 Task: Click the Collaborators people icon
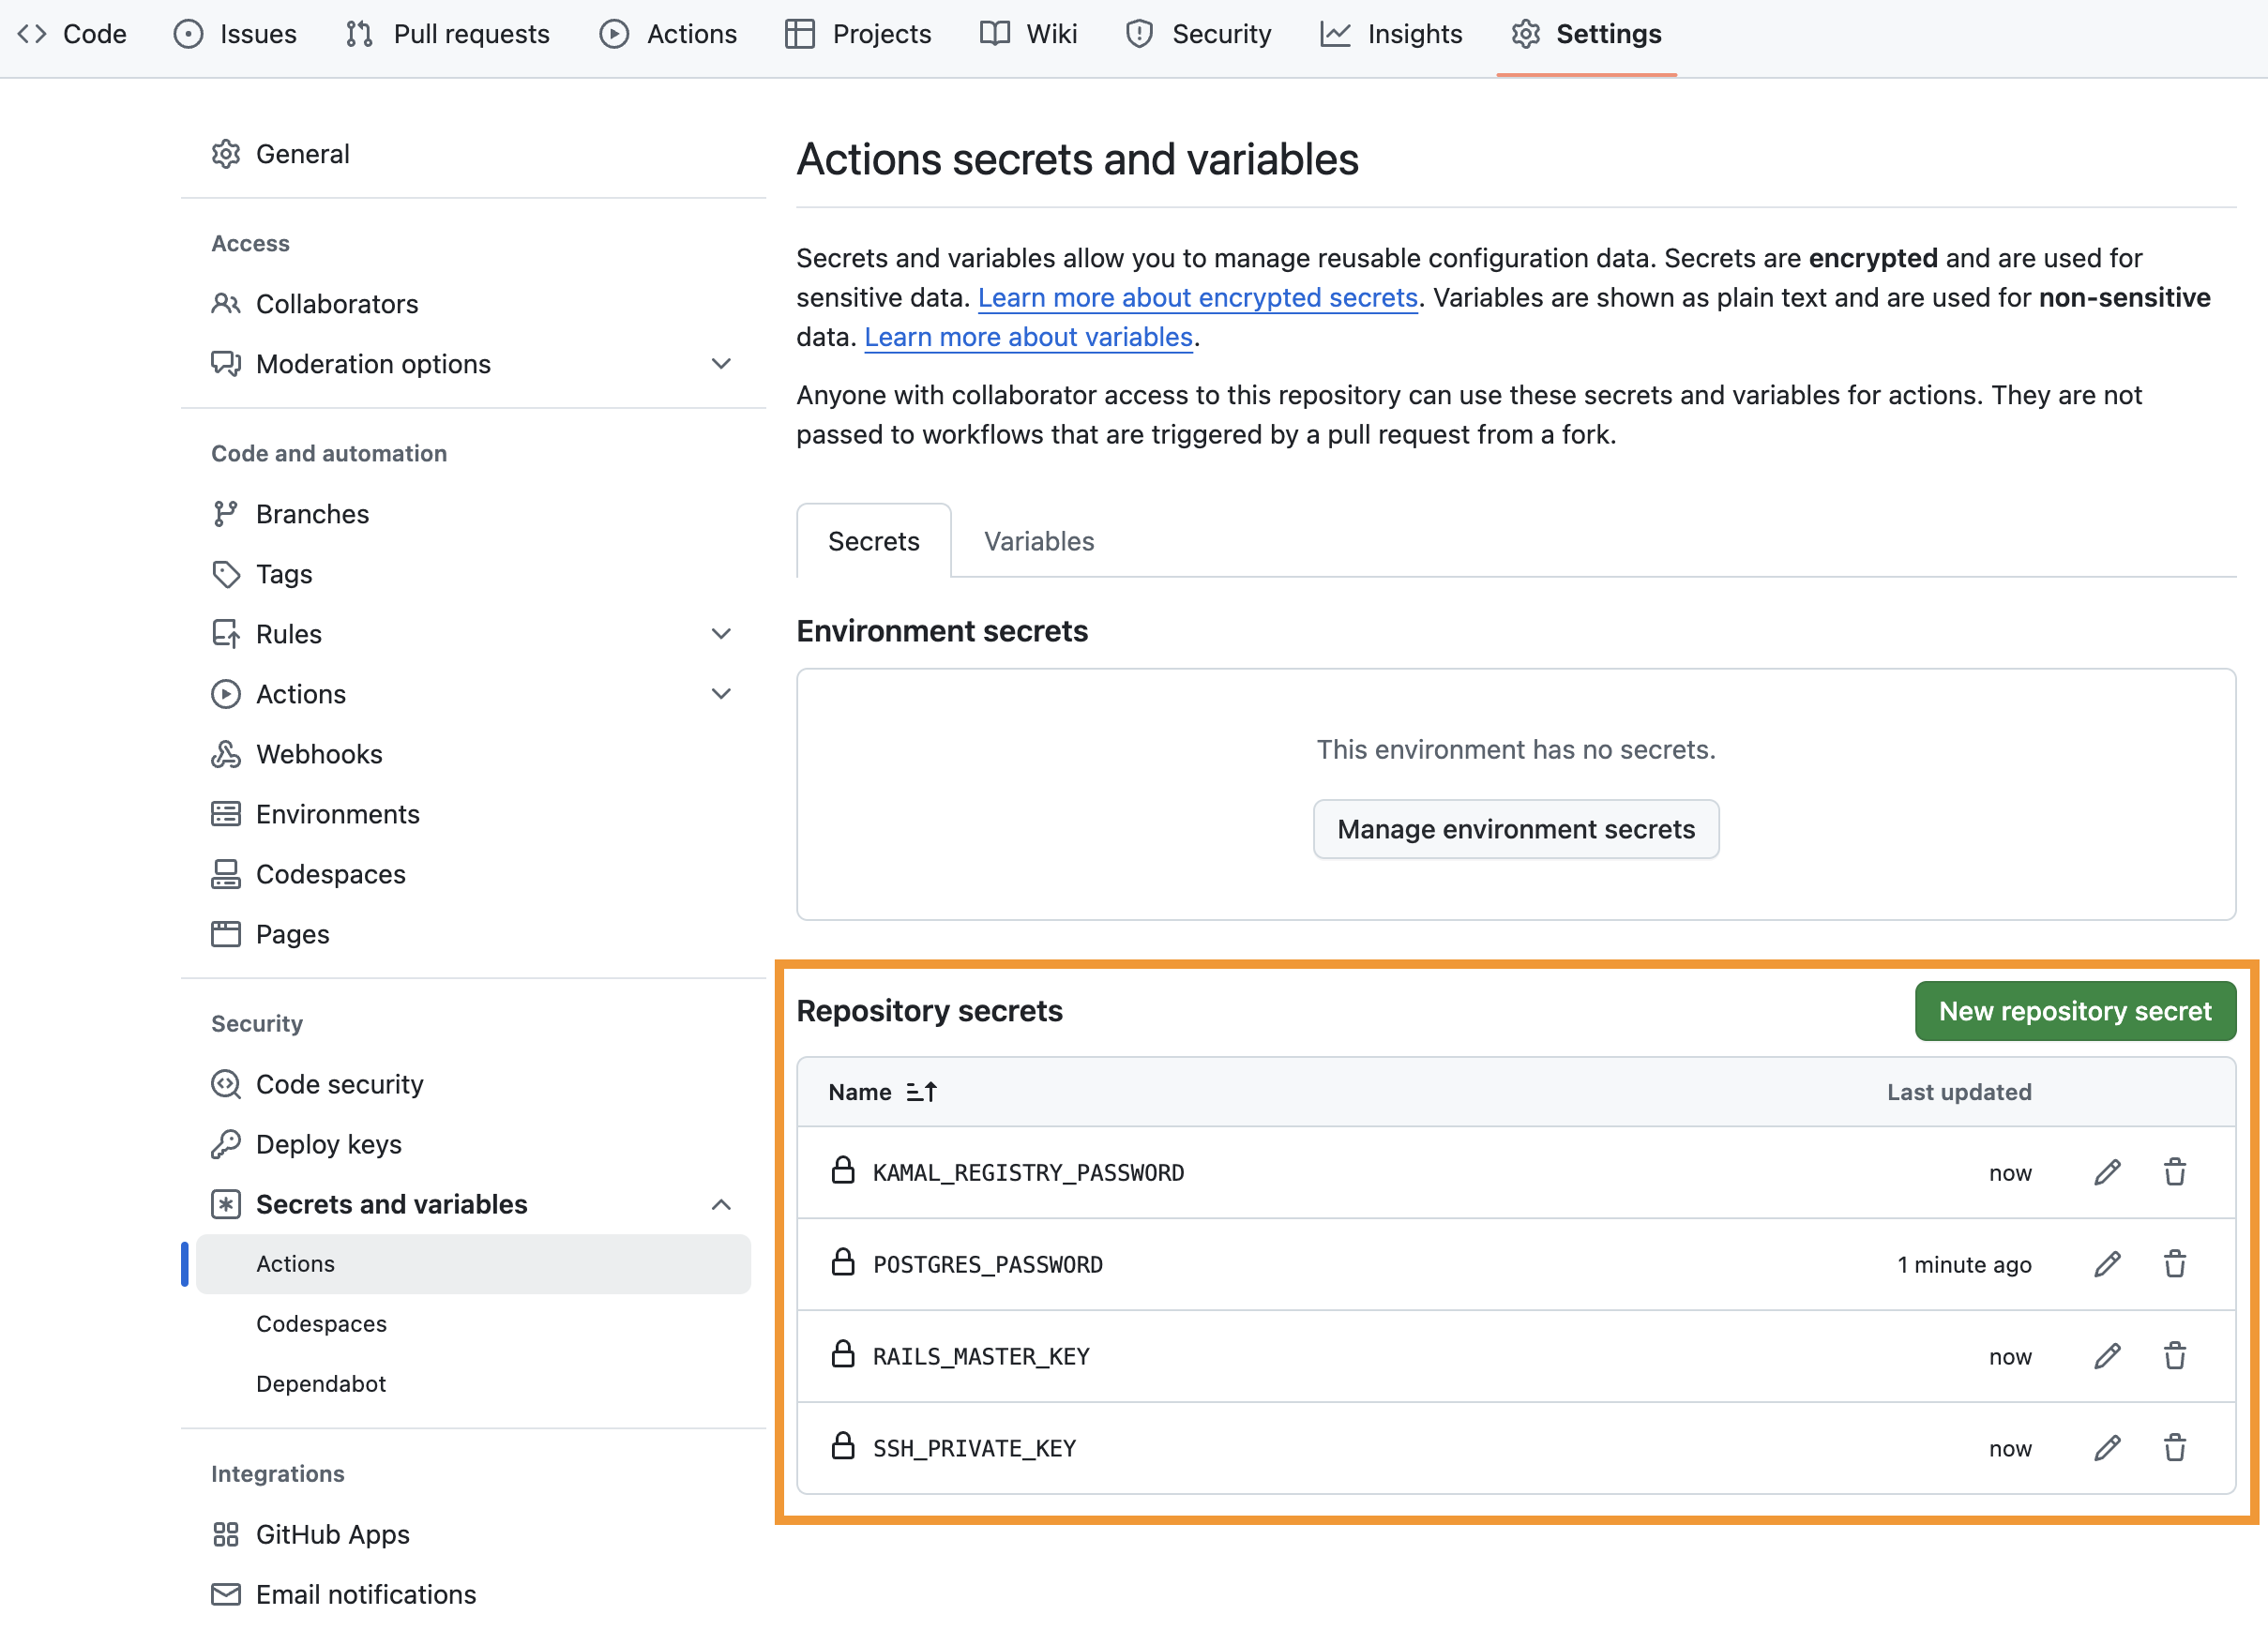tap(226, 304)
